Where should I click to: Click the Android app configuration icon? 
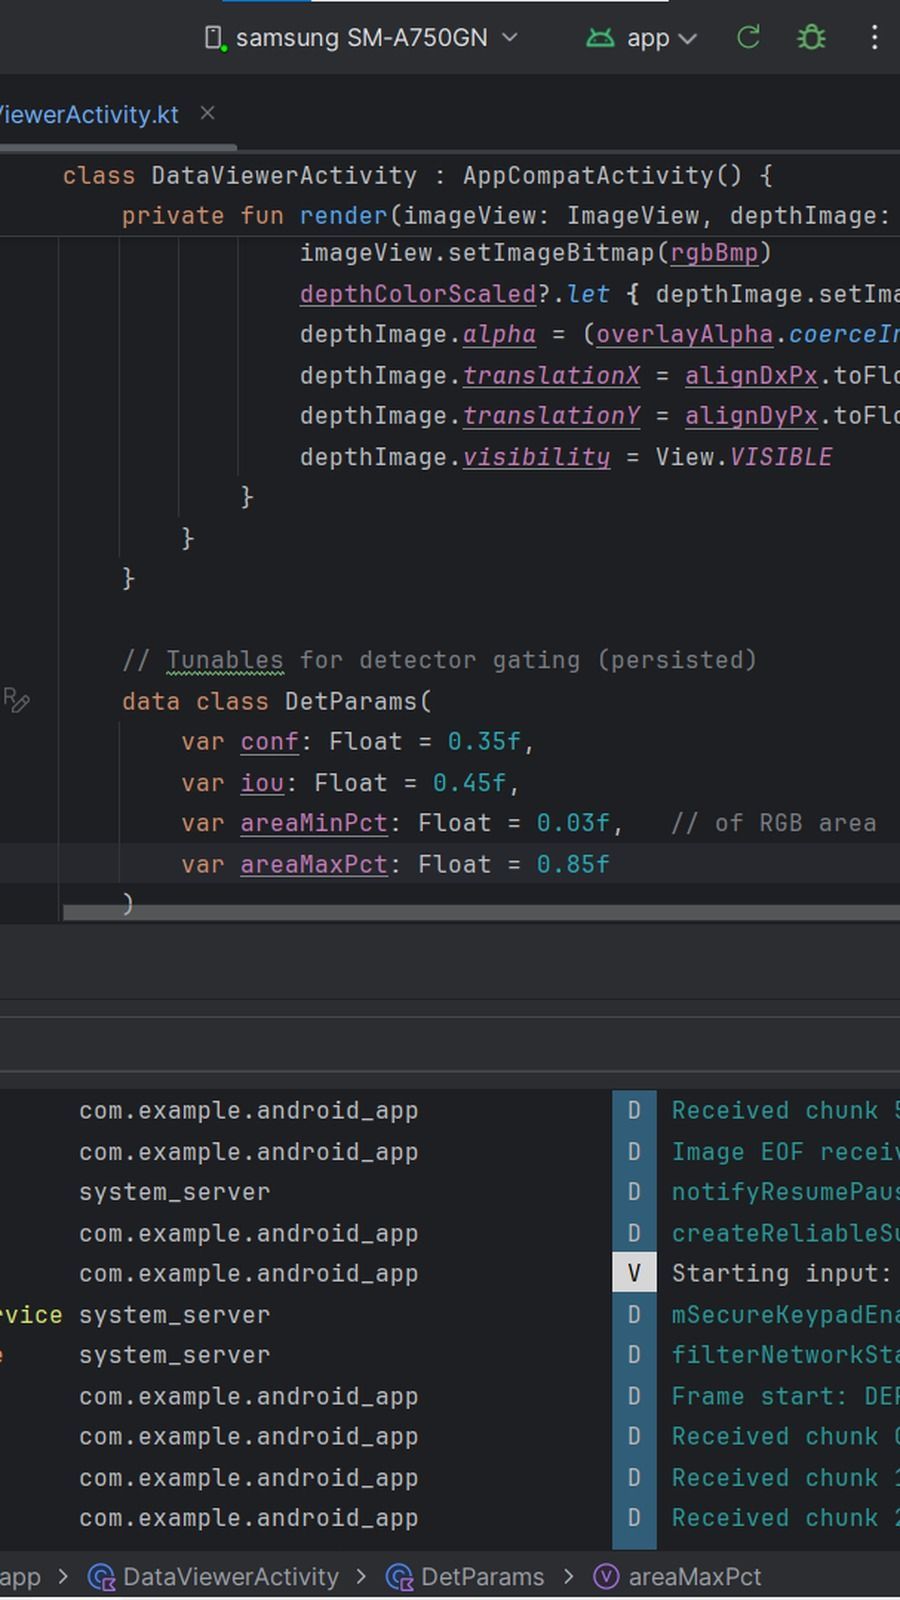tap(600, 38)
